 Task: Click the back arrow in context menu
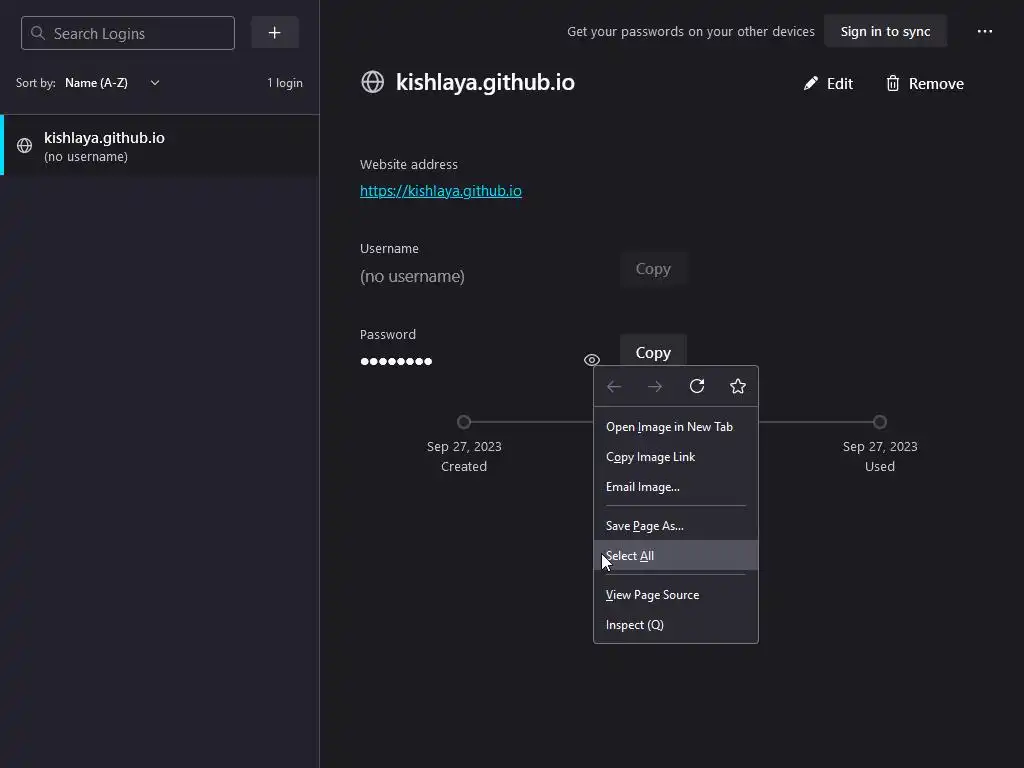click(614, 386)
